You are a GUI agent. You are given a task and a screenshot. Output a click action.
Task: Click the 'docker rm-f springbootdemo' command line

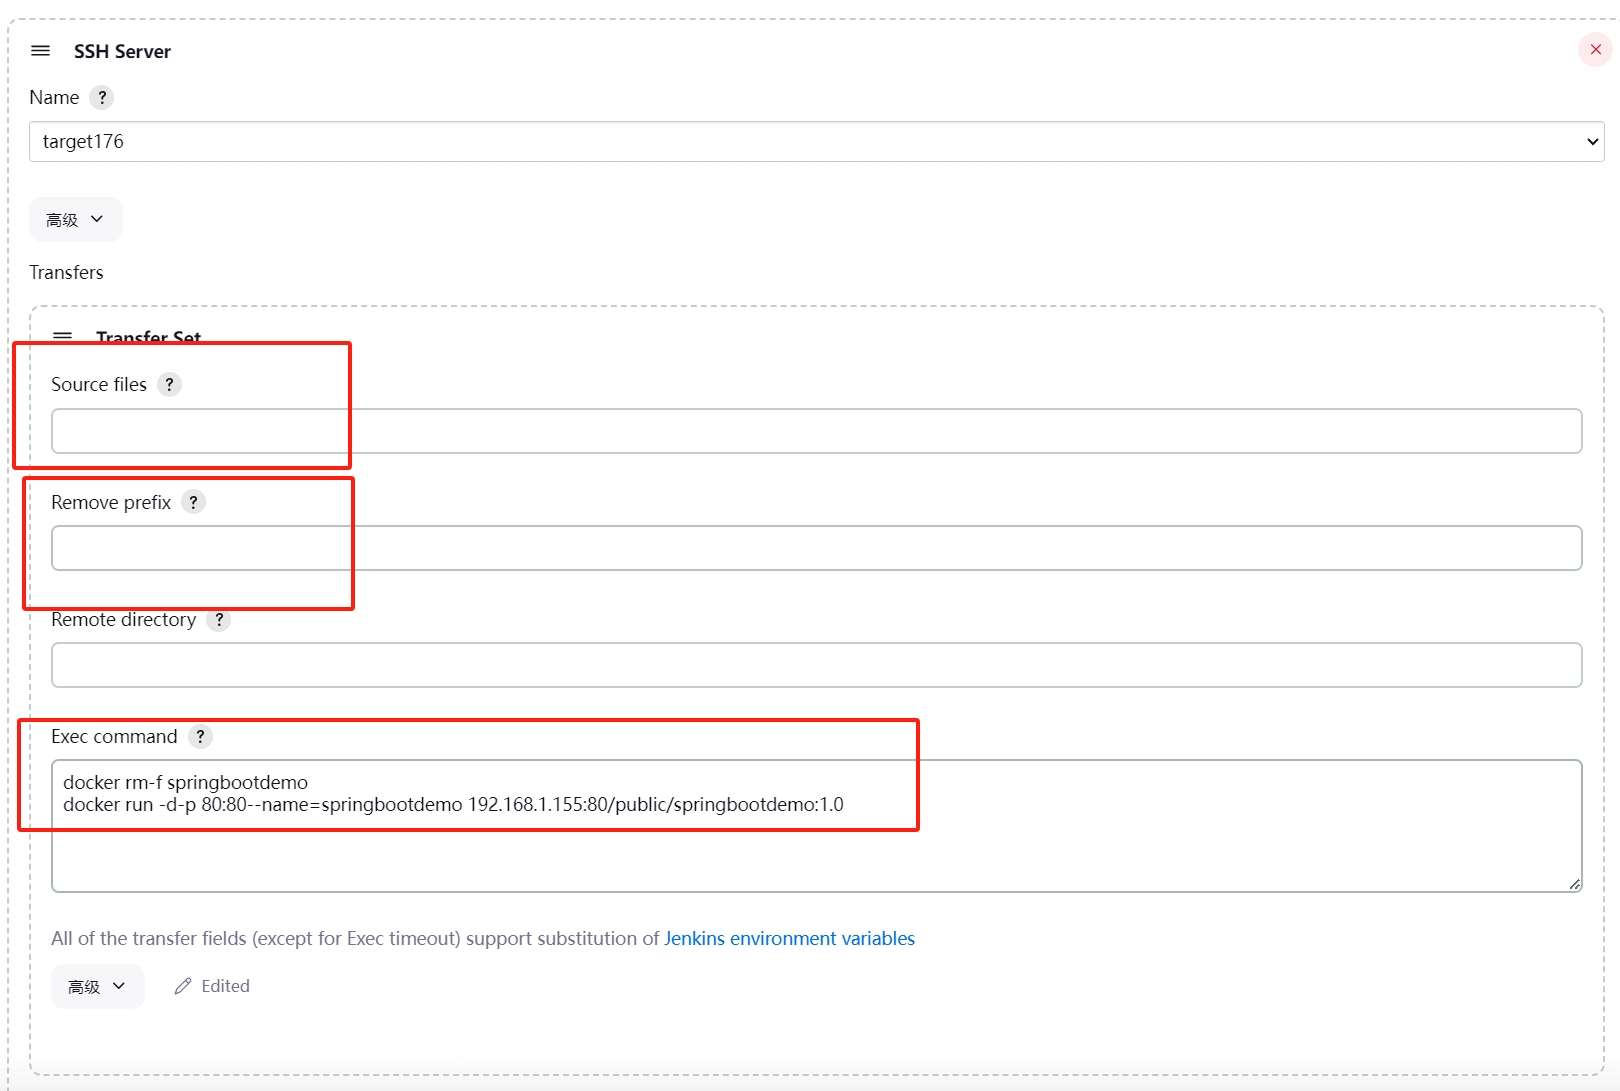click(185, 782)
